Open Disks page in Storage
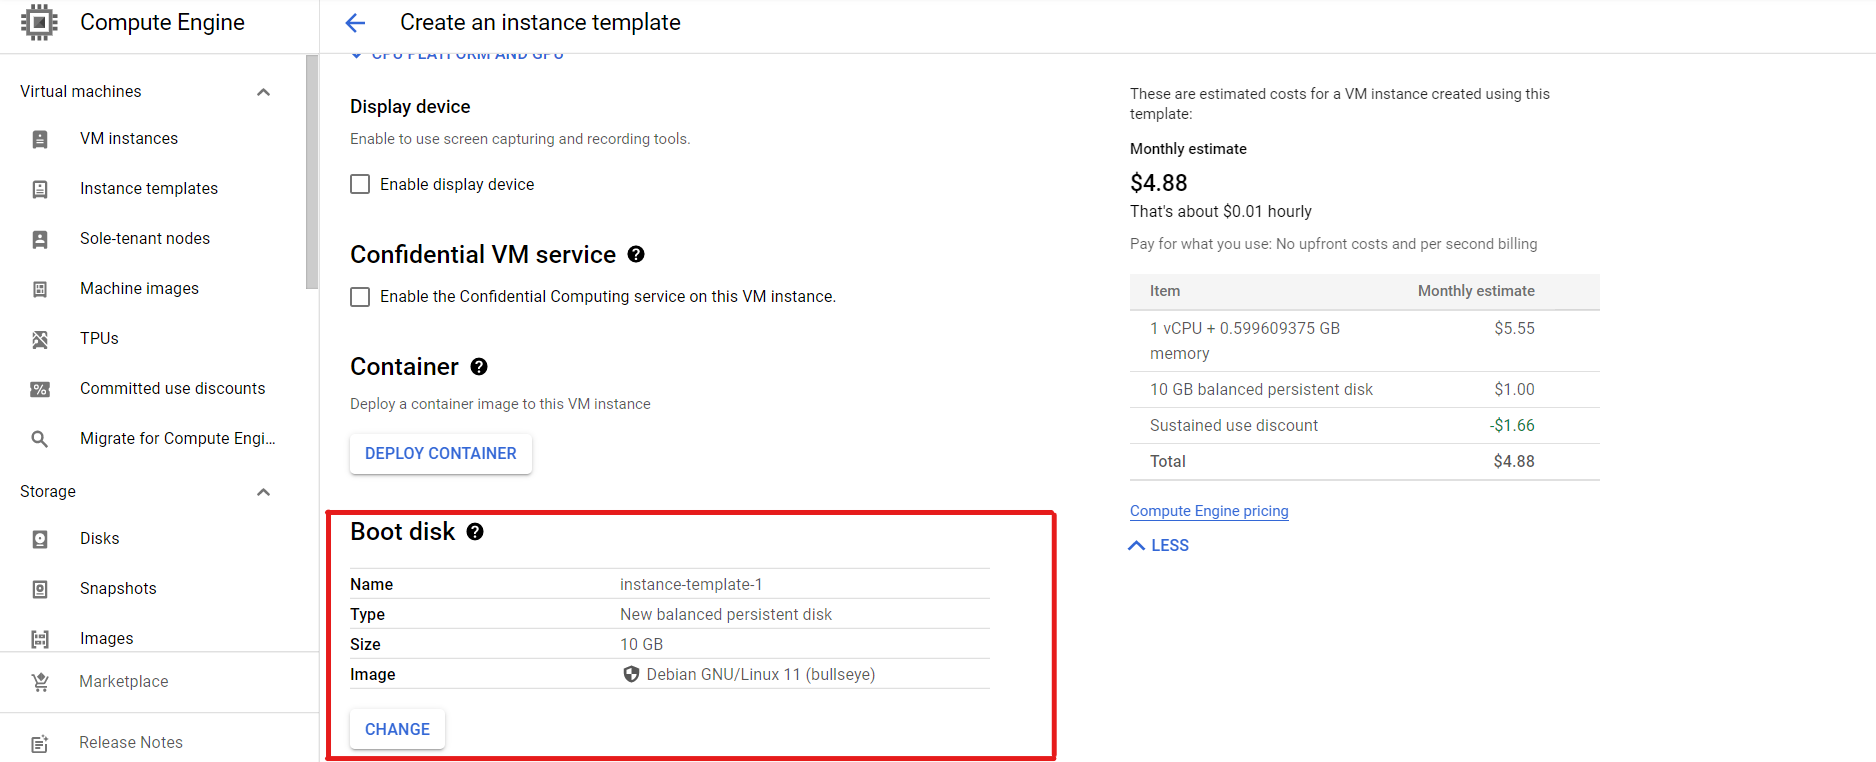 click(99, 538)
